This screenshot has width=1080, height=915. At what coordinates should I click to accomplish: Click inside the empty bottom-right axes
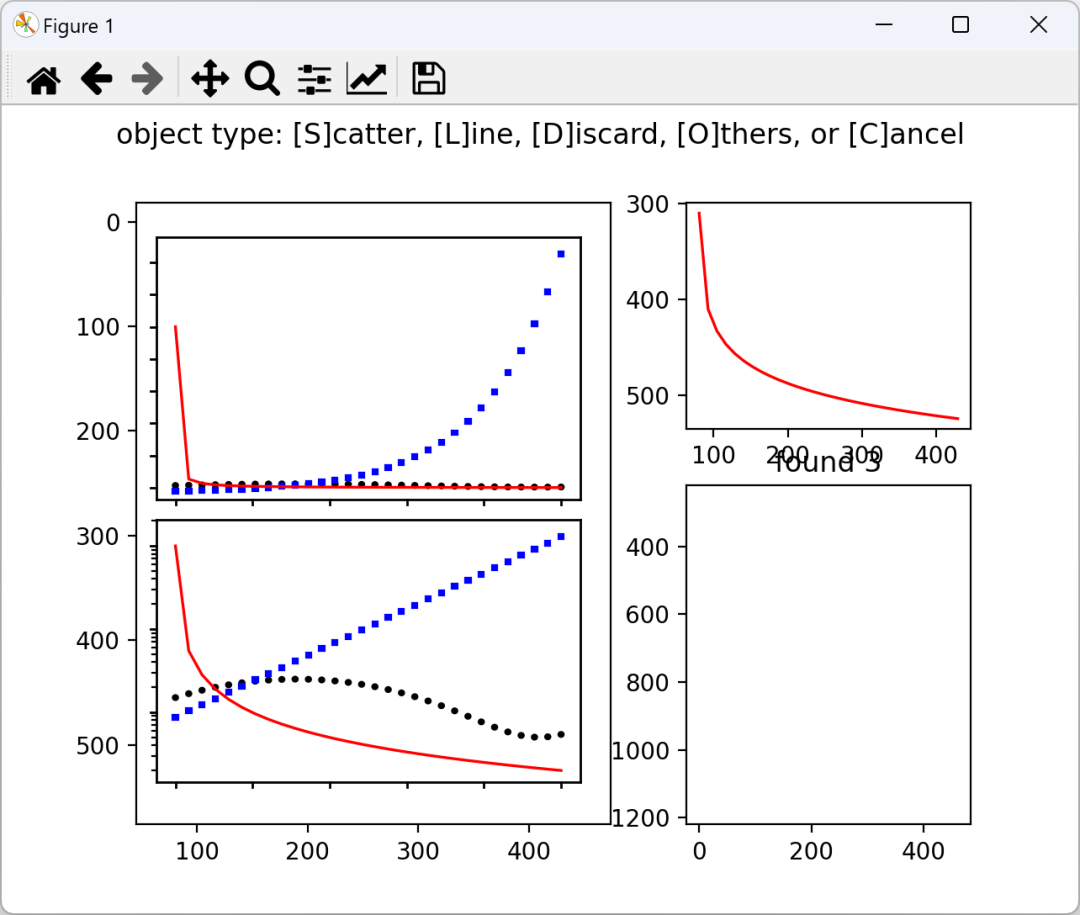coord(829,655)
